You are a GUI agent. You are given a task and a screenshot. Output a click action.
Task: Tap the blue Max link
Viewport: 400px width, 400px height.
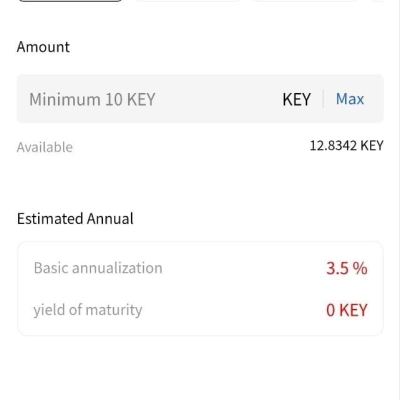(350, 99)
